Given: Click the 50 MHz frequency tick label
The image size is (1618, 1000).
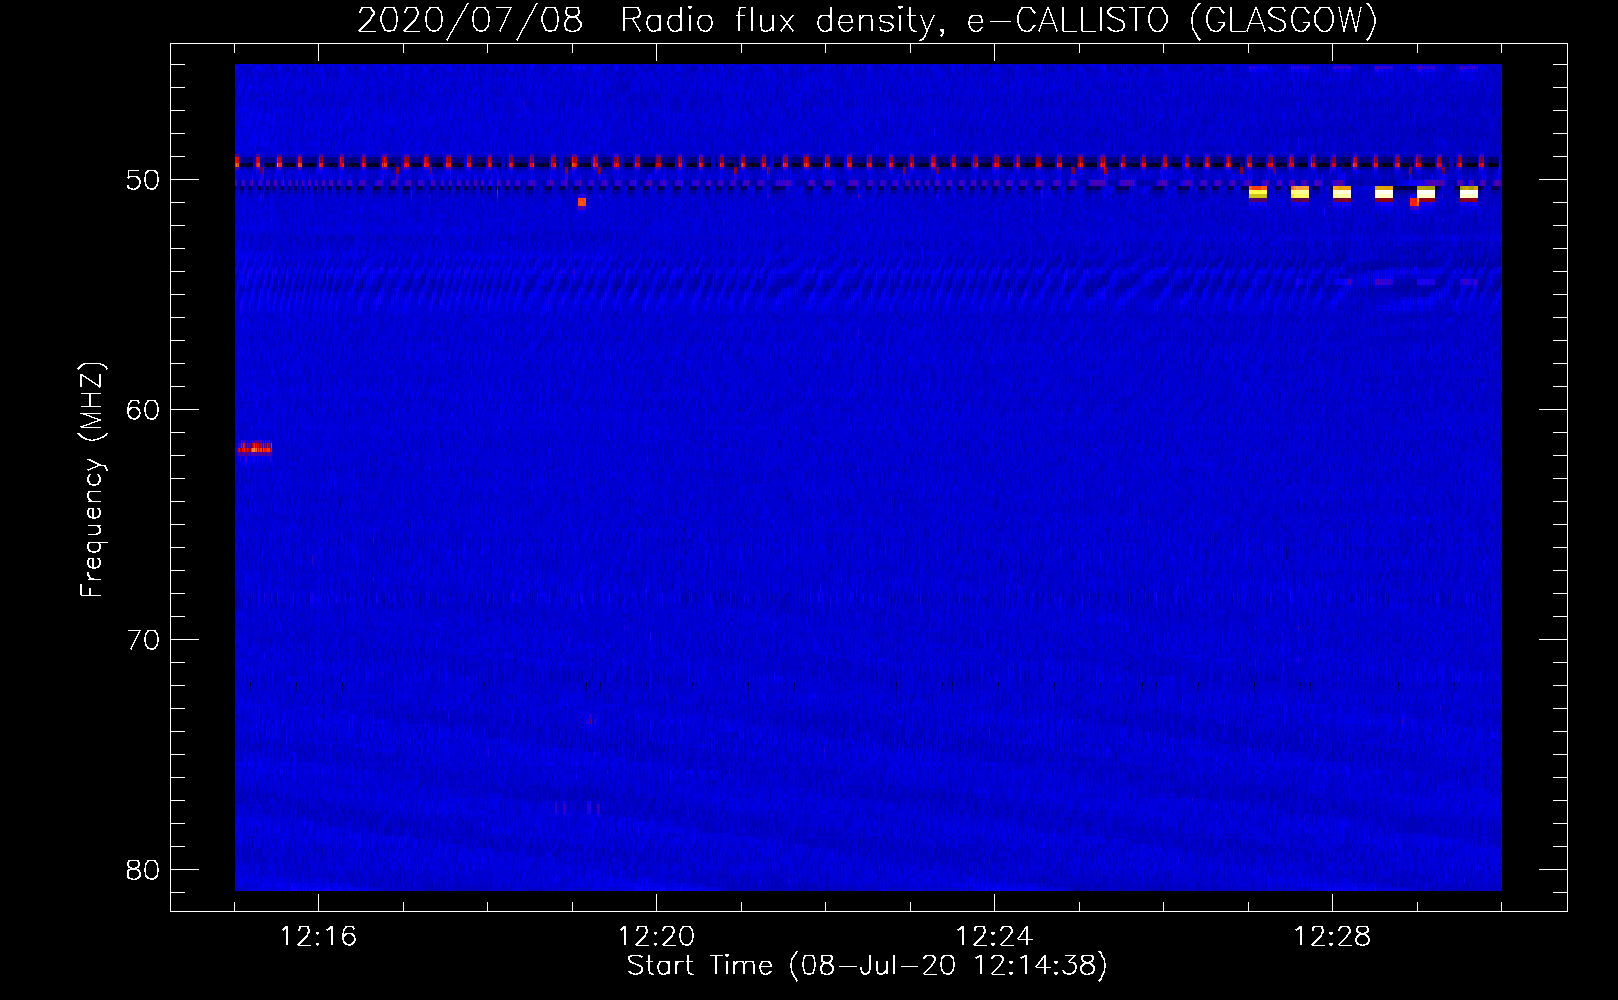Looking at the screenshot, I should pos(143,180).
